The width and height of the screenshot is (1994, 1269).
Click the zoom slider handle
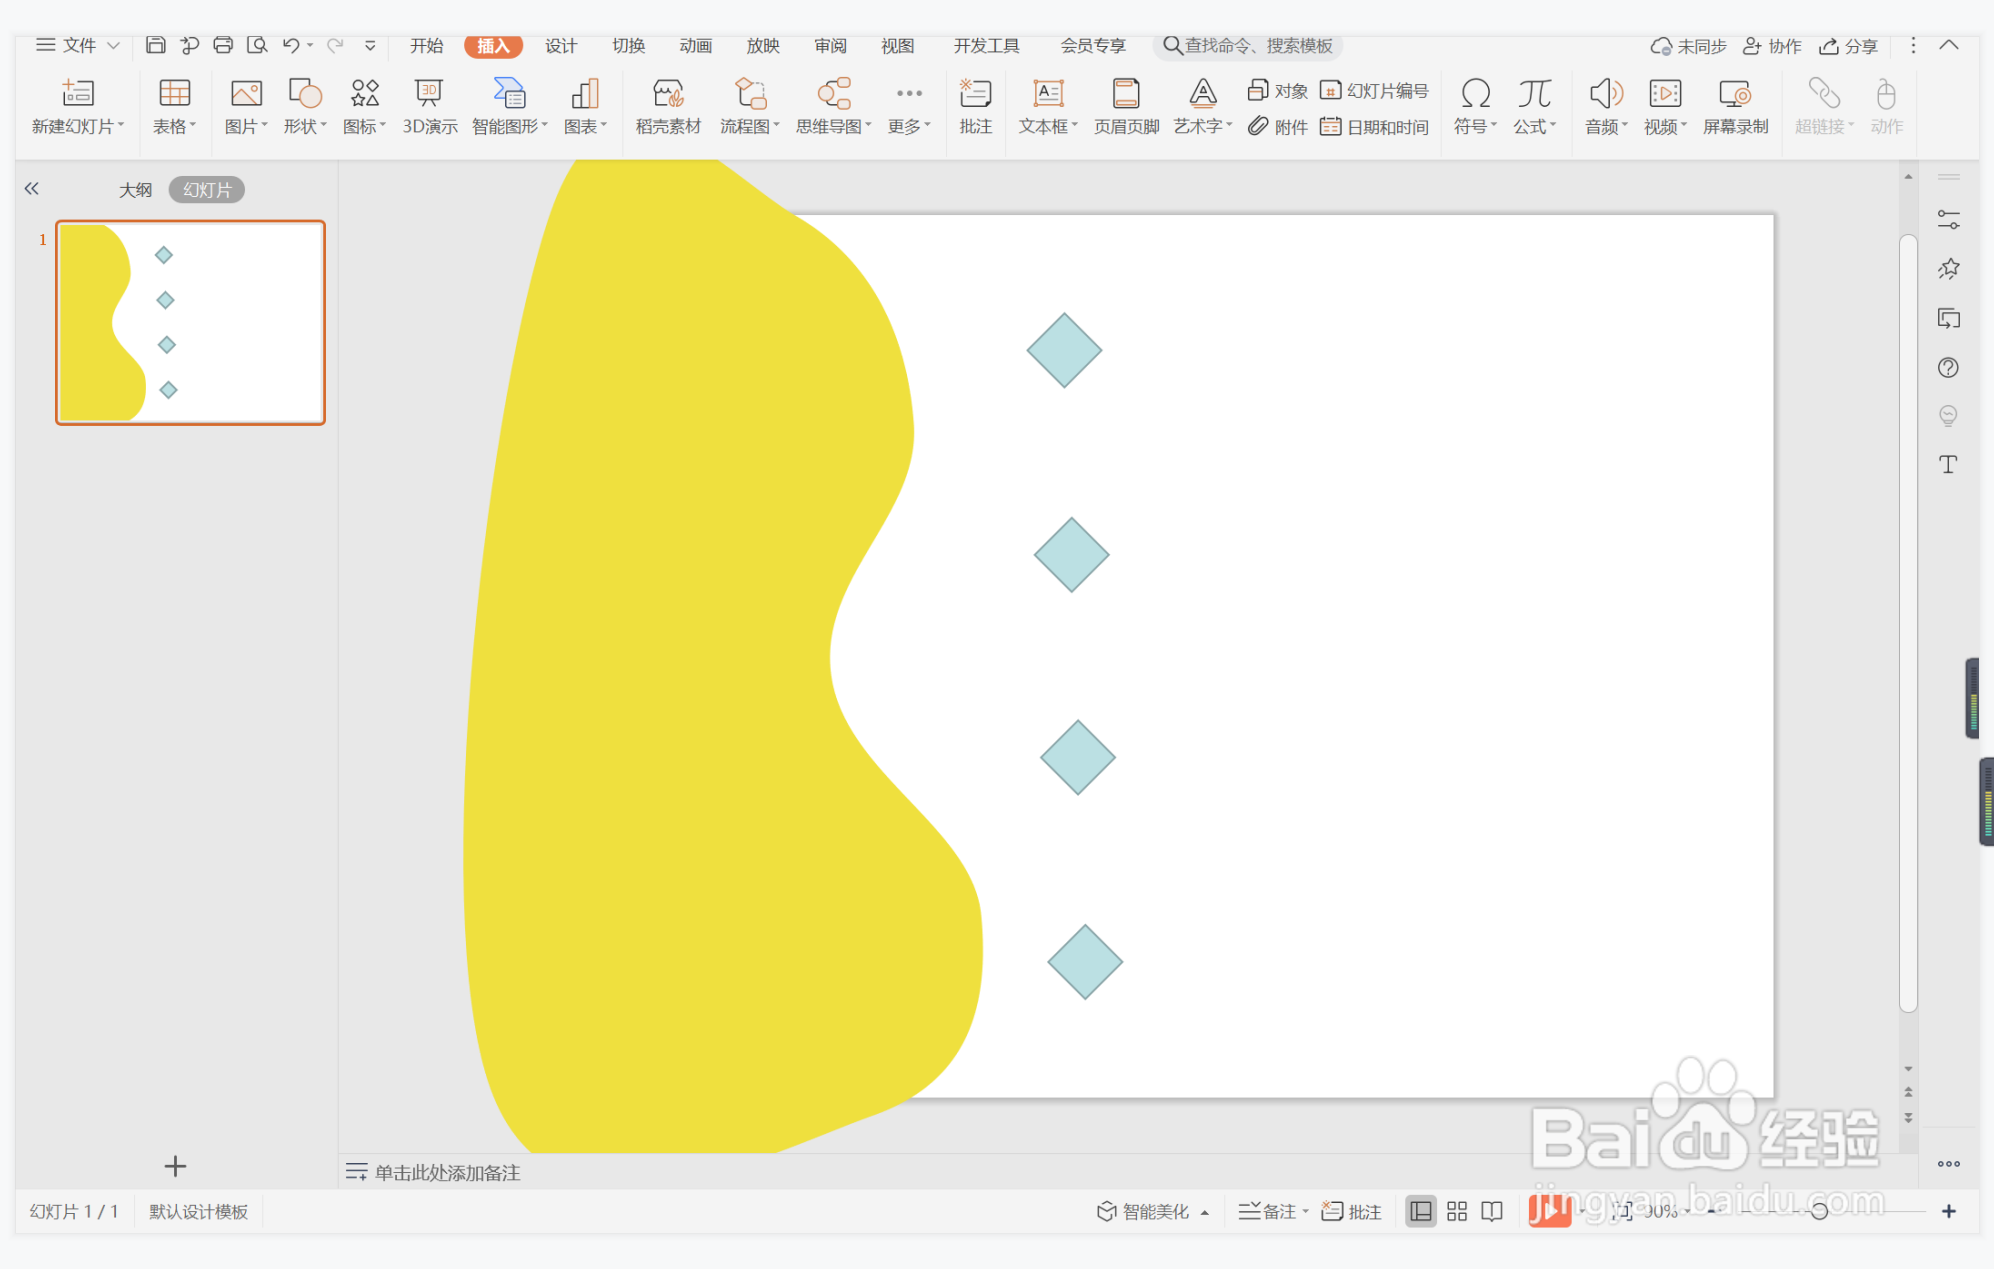(x=1819, y=1211)
